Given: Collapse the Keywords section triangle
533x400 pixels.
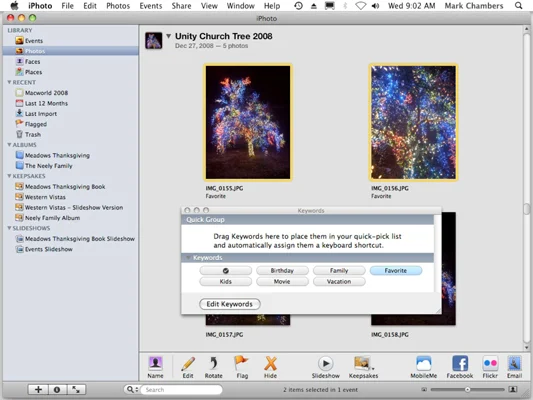Looking at the screenshot, I should pyautogui.click(x=188, y=258).
